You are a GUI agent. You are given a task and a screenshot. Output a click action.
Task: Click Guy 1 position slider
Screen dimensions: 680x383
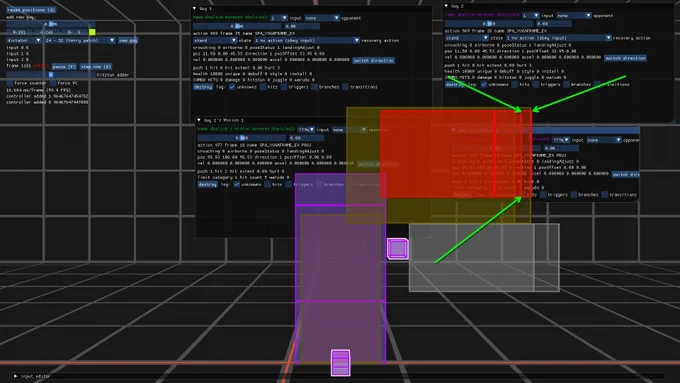click(237, 26)
